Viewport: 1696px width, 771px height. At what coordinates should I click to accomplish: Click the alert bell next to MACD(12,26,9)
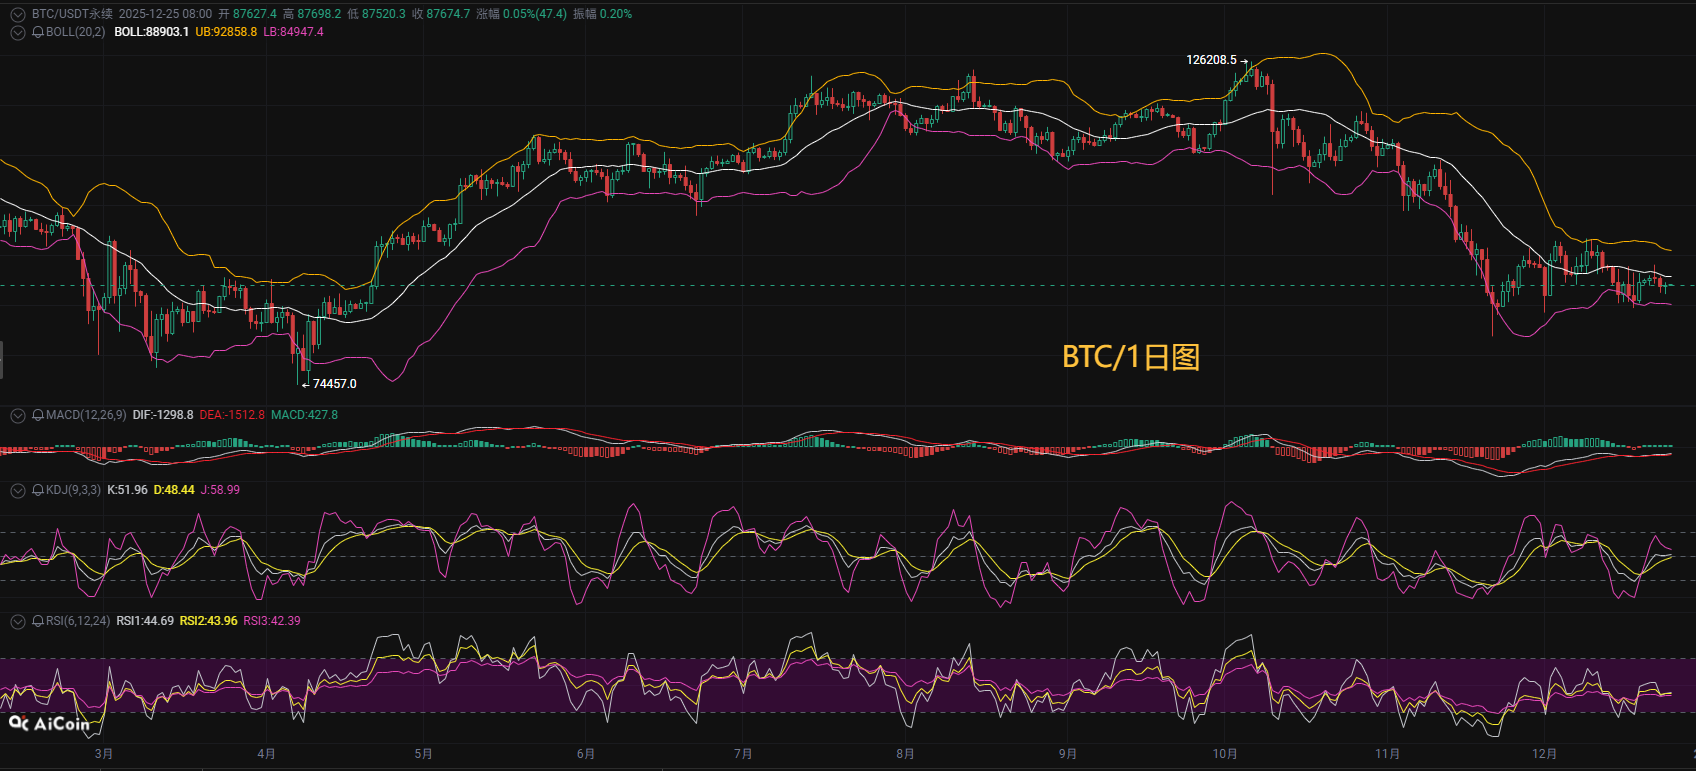click(x=38, y=415)
